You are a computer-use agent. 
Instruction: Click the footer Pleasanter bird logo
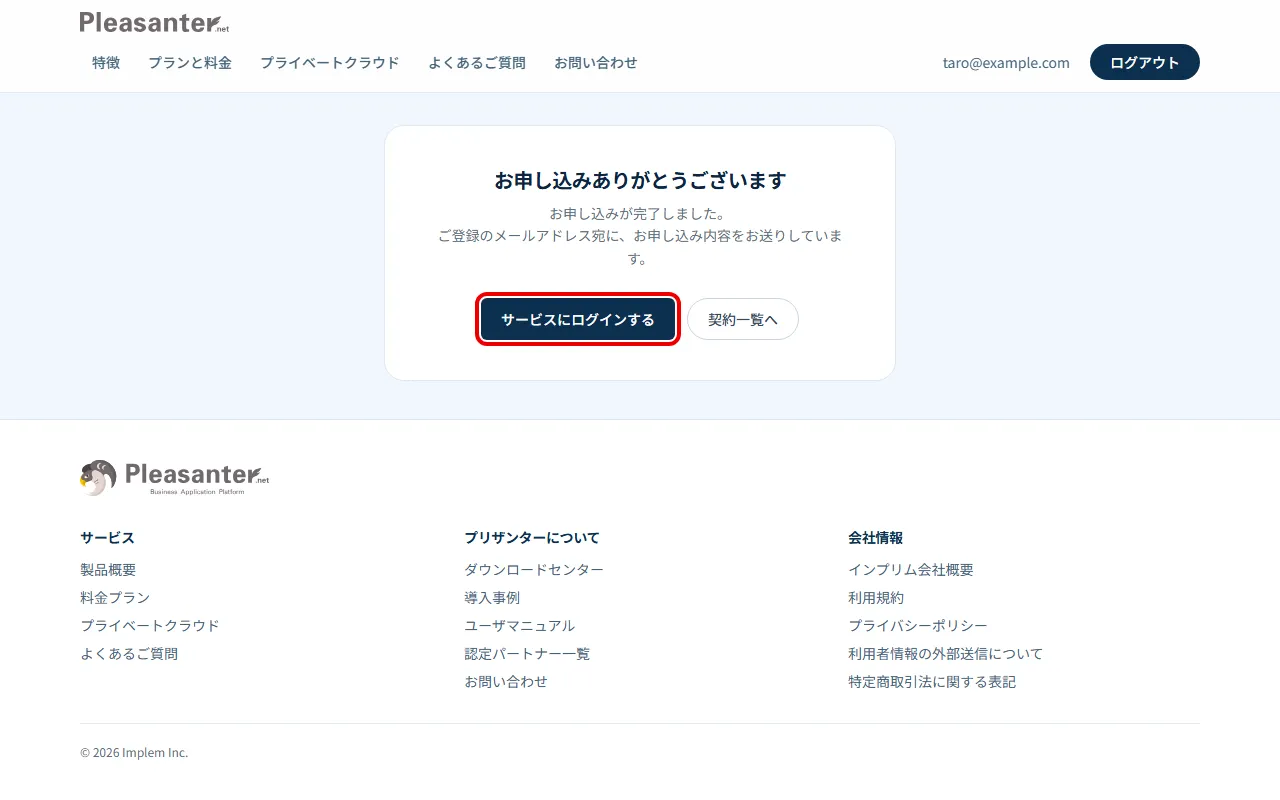tap(175, 478)
